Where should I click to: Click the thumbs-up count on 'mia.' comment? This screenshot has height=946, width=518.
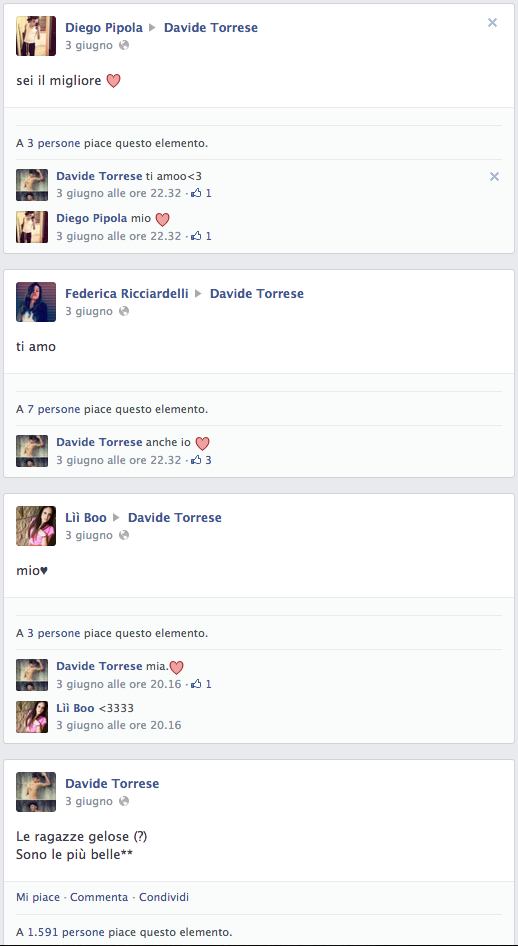click(201, 684)
